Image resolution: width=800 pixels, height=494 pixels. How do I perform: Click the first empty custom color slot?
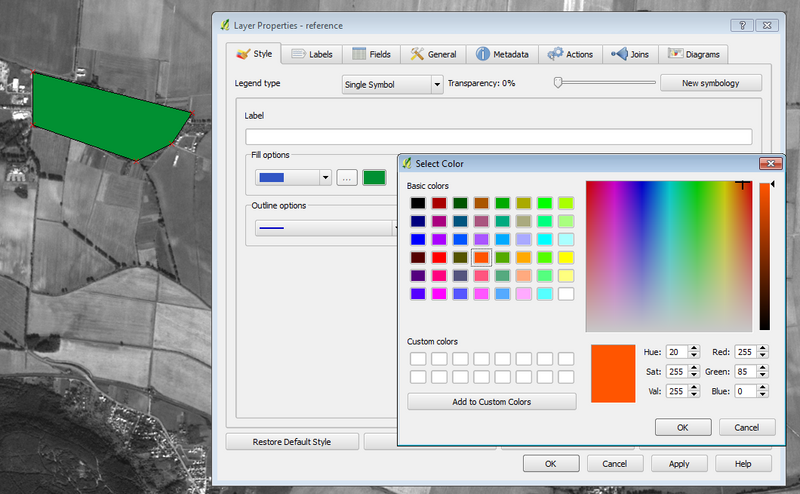[x=418, y=359]
